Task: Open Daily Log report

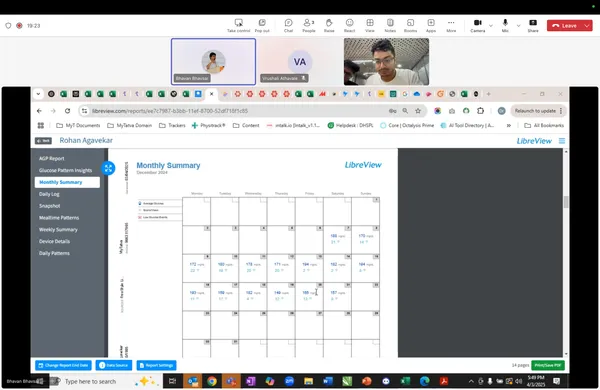Action: click(x=49, y=194)
